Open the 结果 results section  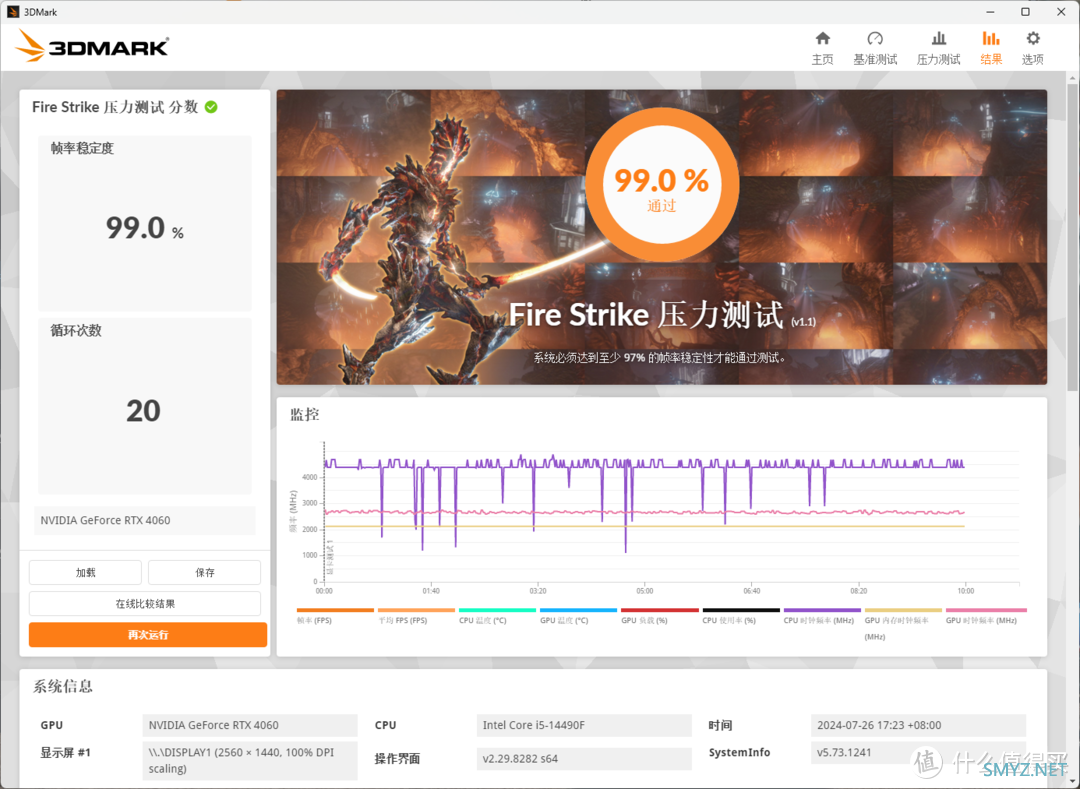[991, 48]
